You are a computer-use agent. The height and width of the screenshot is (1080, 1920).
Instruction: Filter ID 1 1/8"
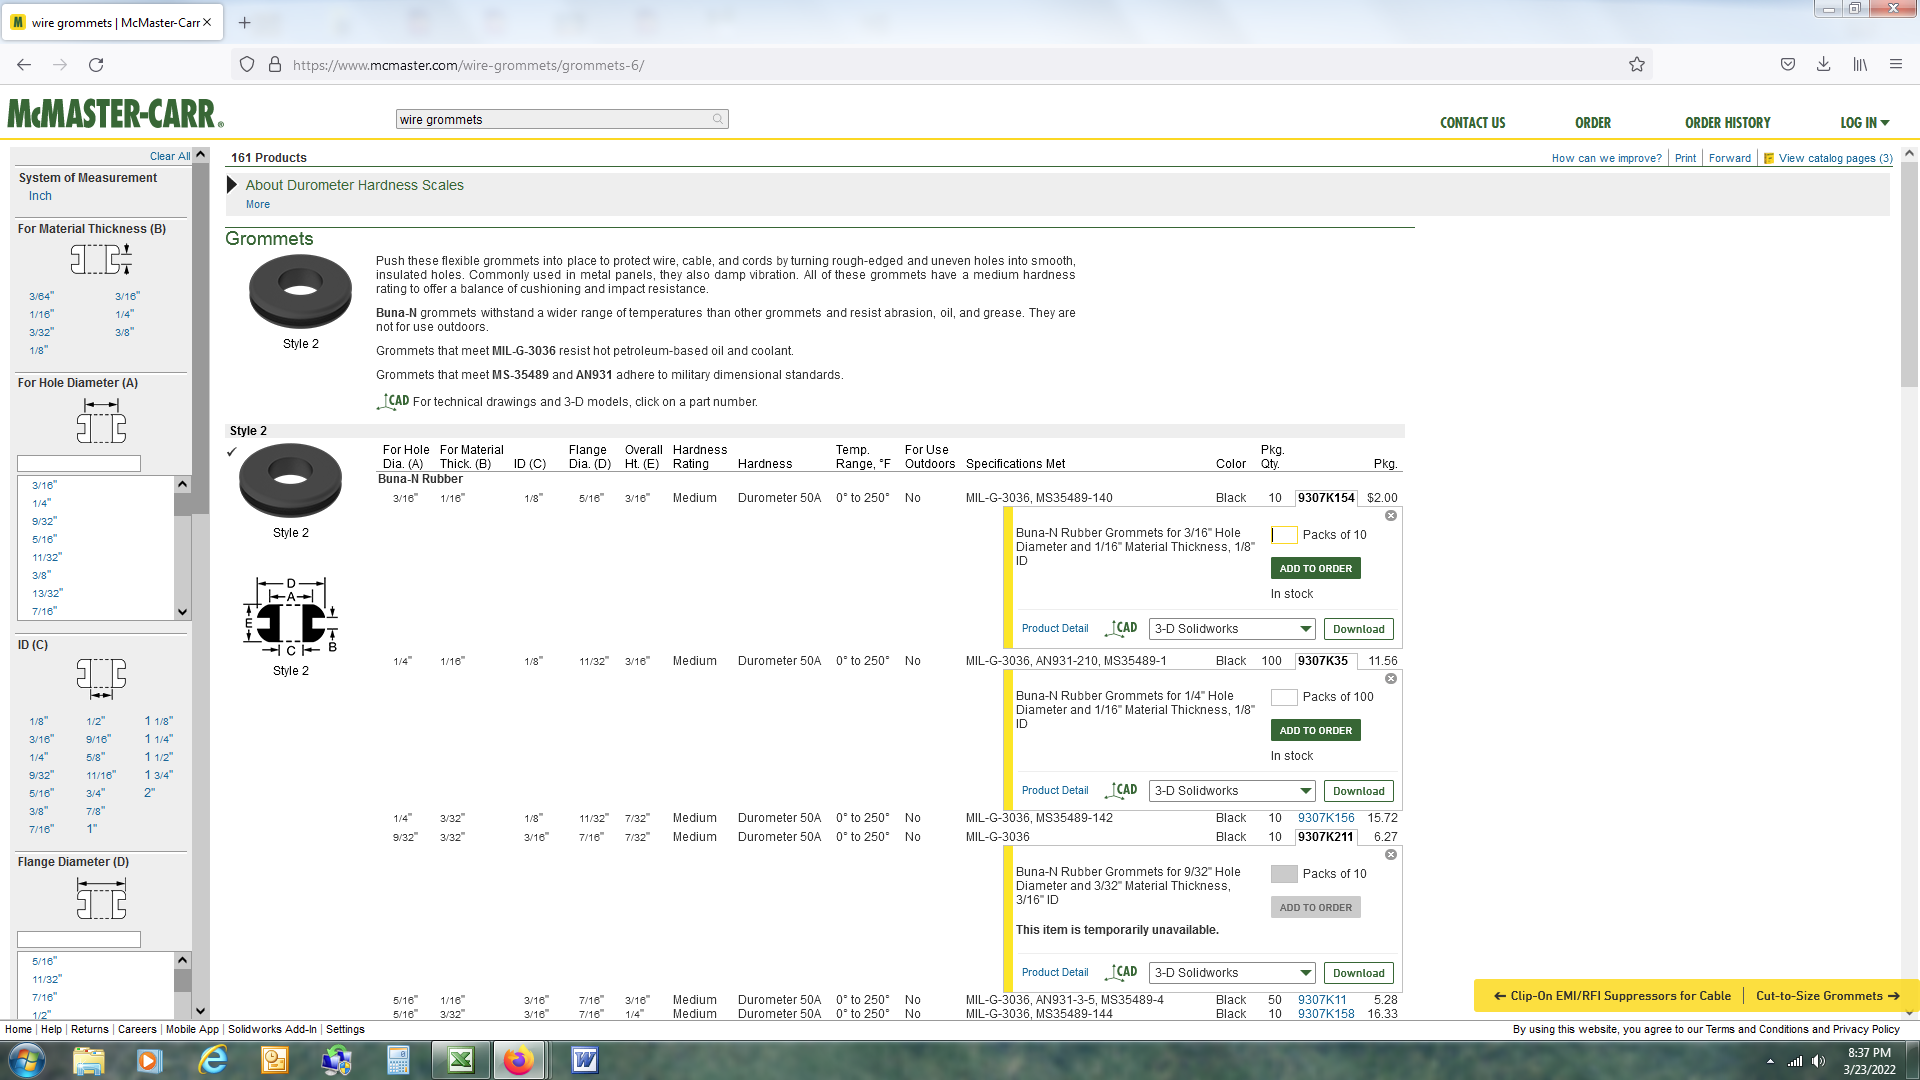tap(159, 721)
